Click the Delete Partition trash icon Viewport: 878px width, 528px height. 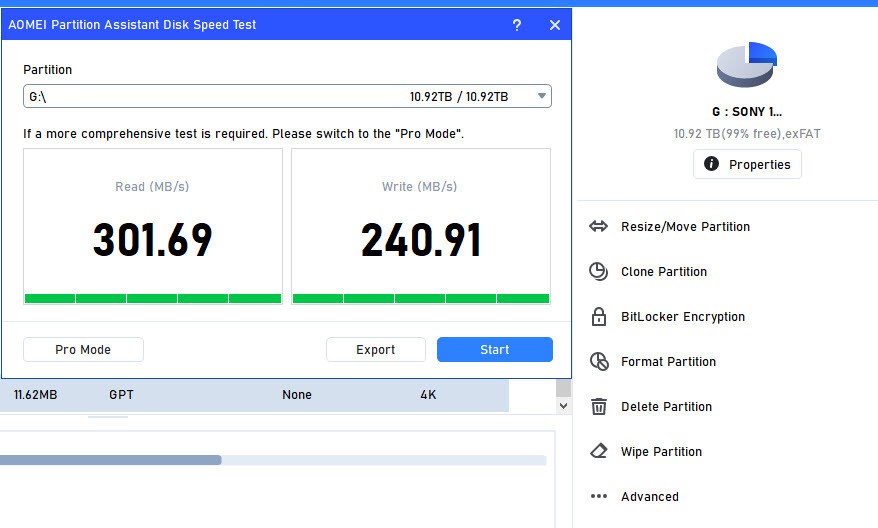598,407
